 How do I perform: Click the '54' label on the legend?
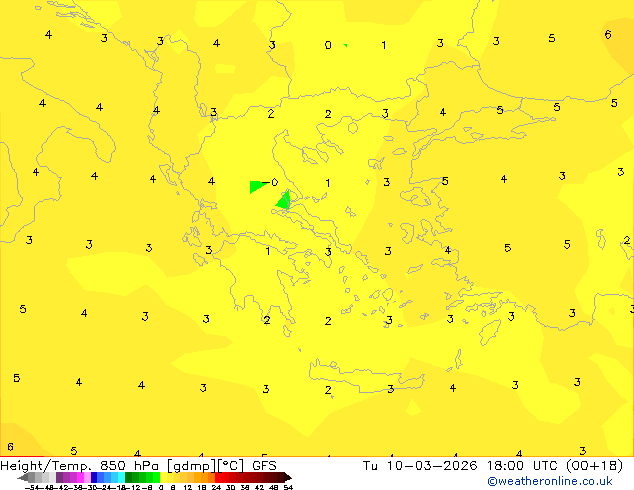coord(288,487)
